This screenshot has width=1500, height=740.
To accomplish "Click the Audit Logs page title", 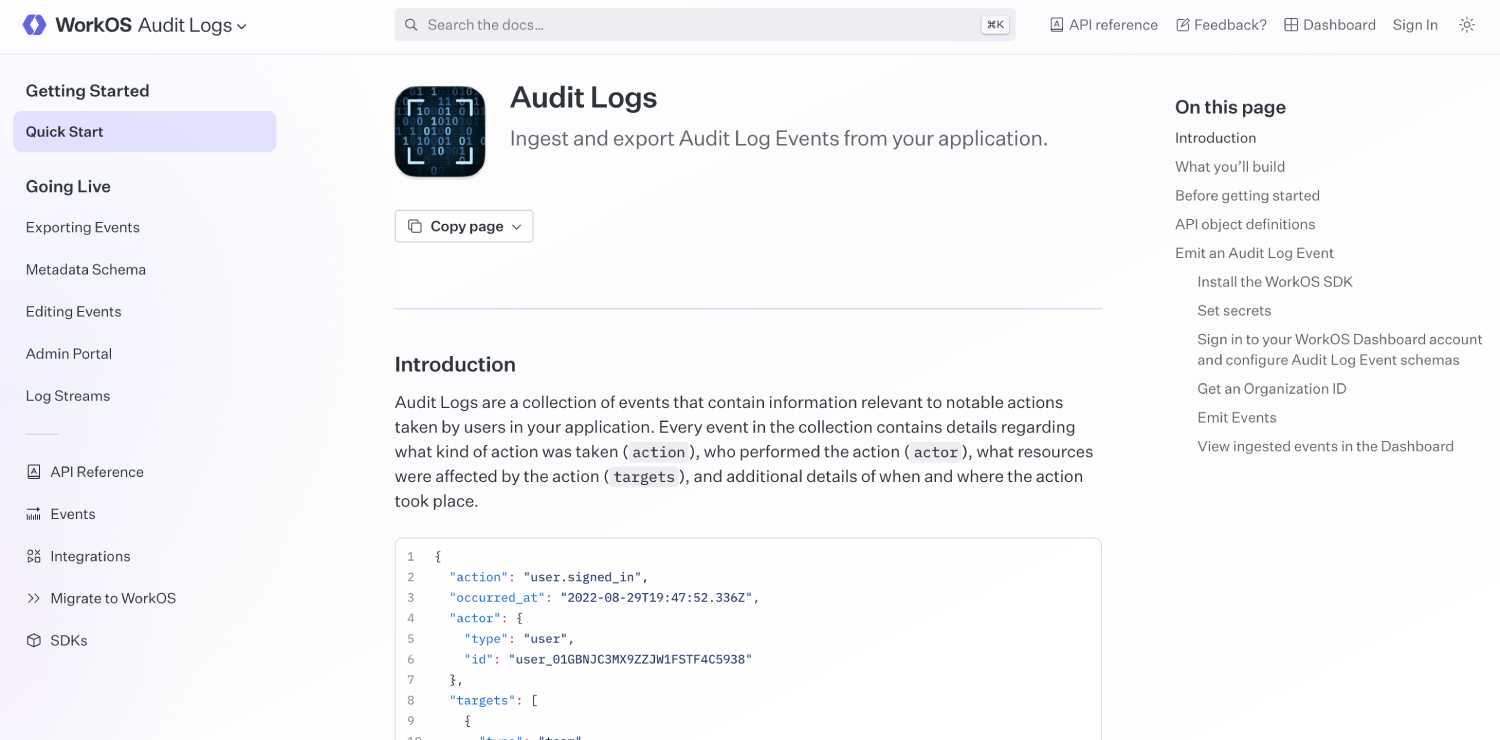I will (x=583, y=97).
